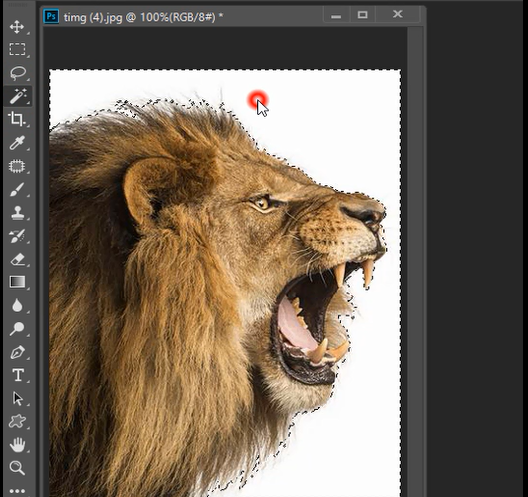Activate the Magic Wand tool
Viewport: 528px width, 497px height.
pos(18,96)
